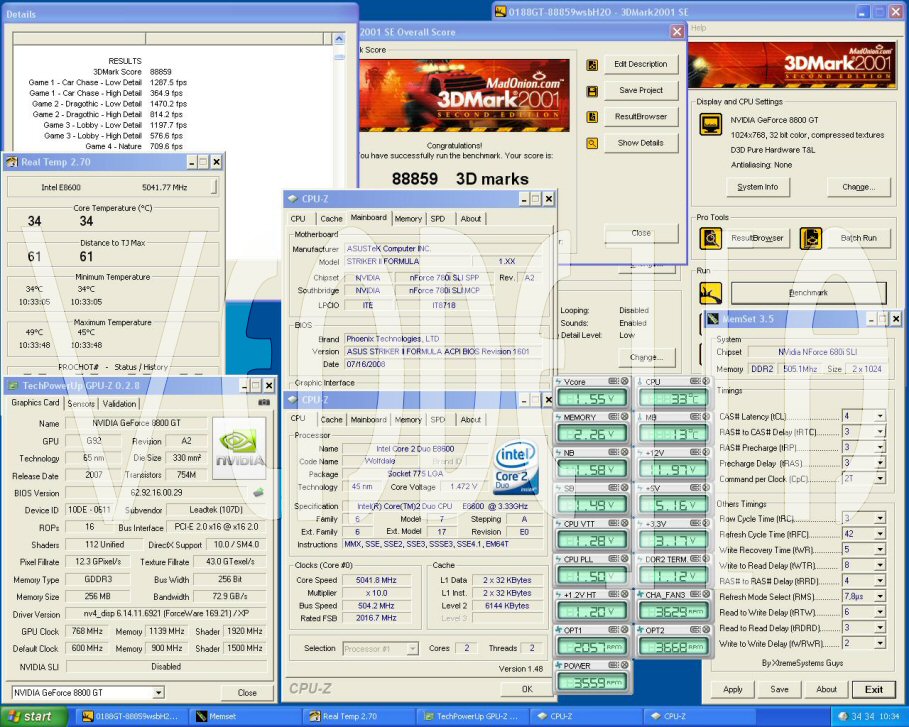Switch to the Validation tab in GPU-Z
The width and height of the screenshot is (909, 727).
(119, 404)
